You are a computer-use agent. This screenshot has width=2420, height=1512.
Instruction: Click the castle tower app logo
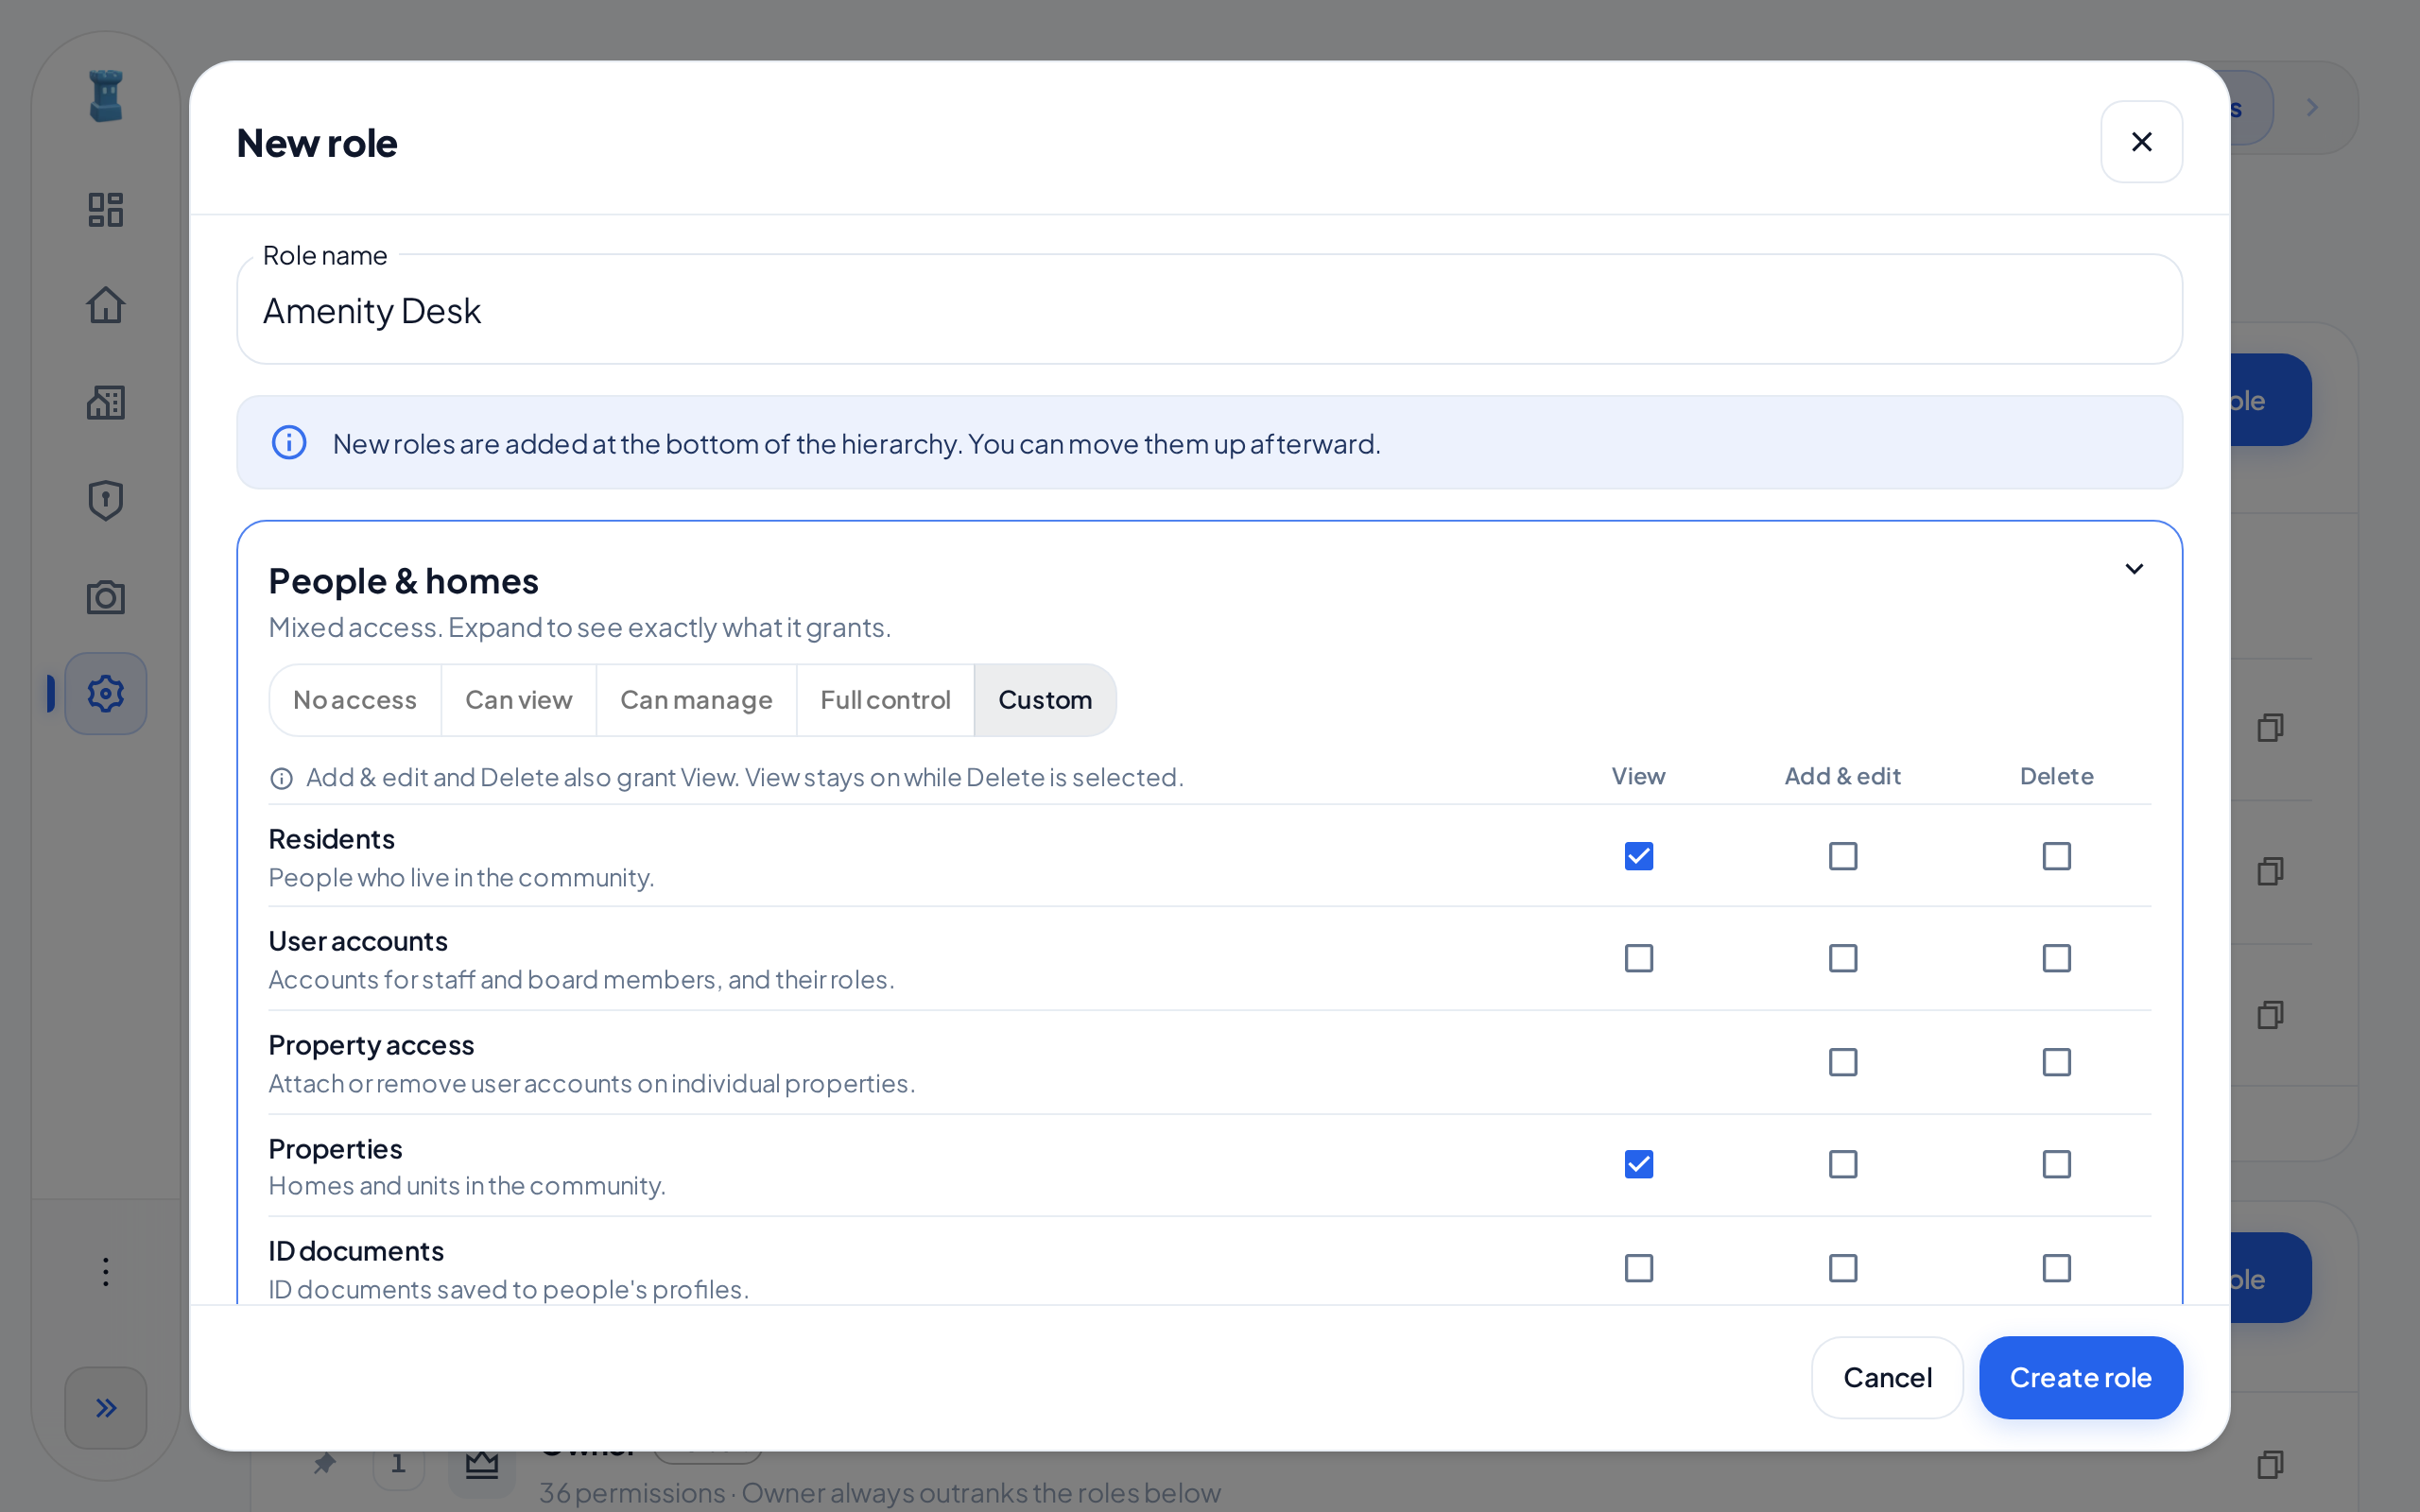tap(105, 96)
